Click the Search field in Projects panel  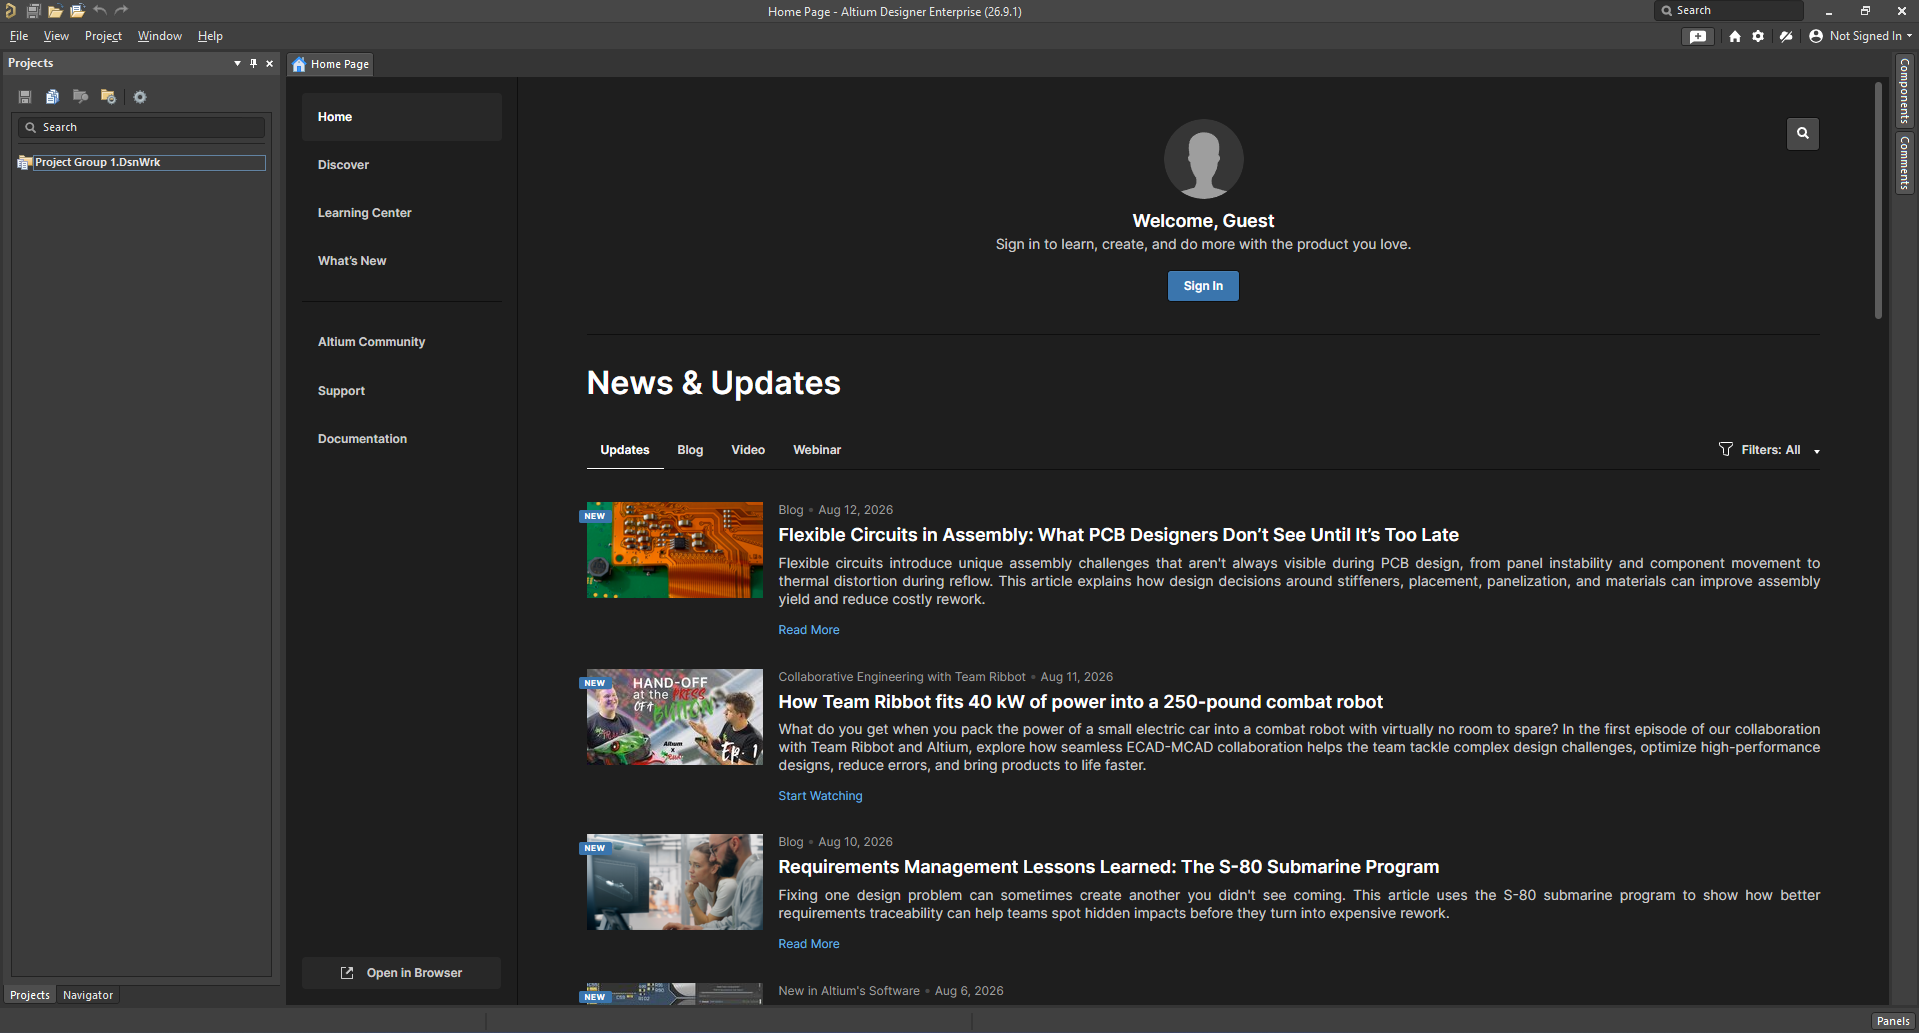141,127
